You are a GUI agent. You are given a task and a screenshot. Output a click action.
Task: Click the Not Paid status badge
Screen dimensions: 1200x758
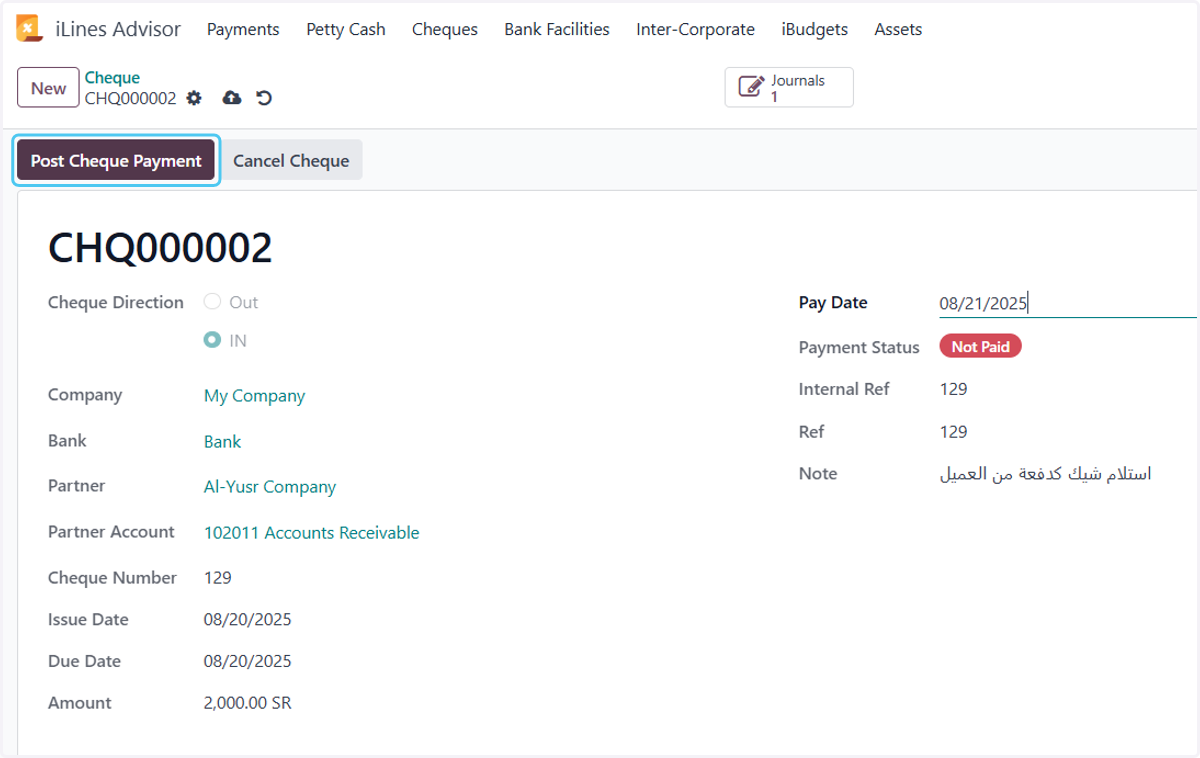(980, 347)
